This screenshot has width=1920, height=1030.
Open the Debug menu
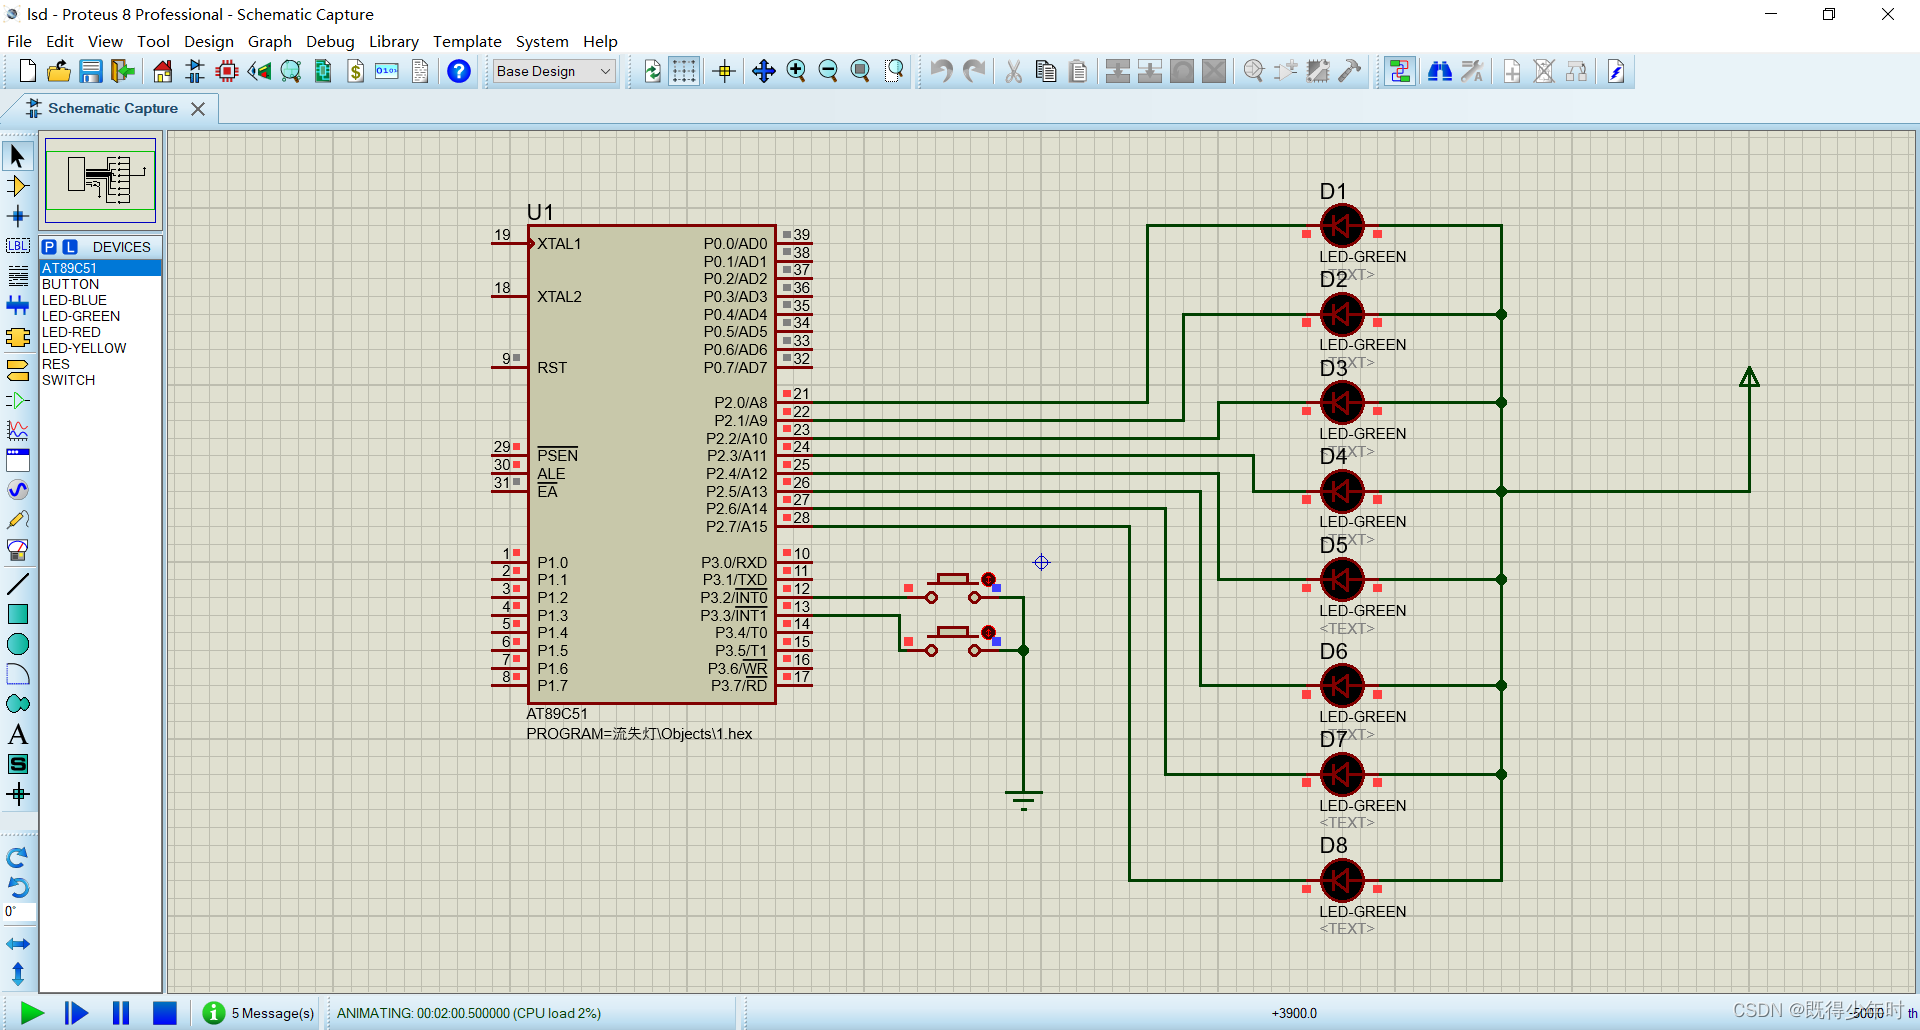330,41
